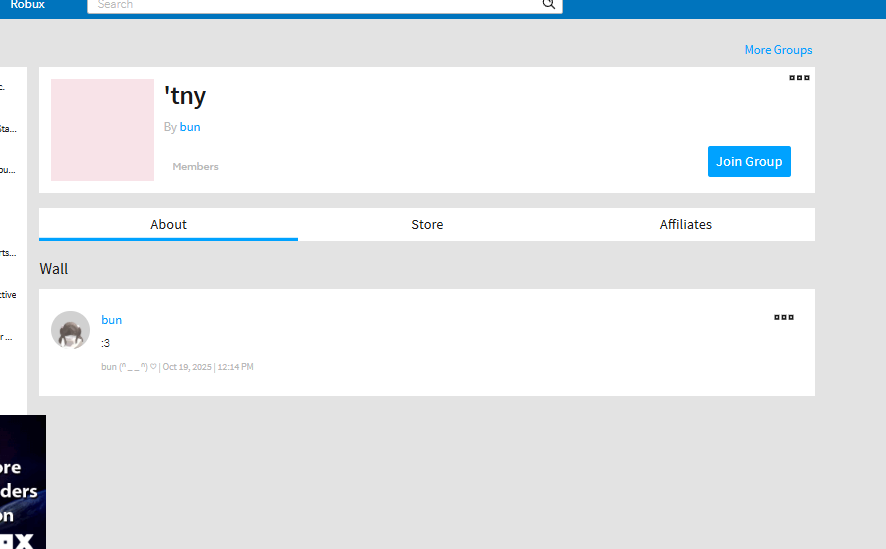Image resolution: width=886 pixels, height=549 pixels.
Task: Click the Wall section heading
Action: [x=54, y=269]
